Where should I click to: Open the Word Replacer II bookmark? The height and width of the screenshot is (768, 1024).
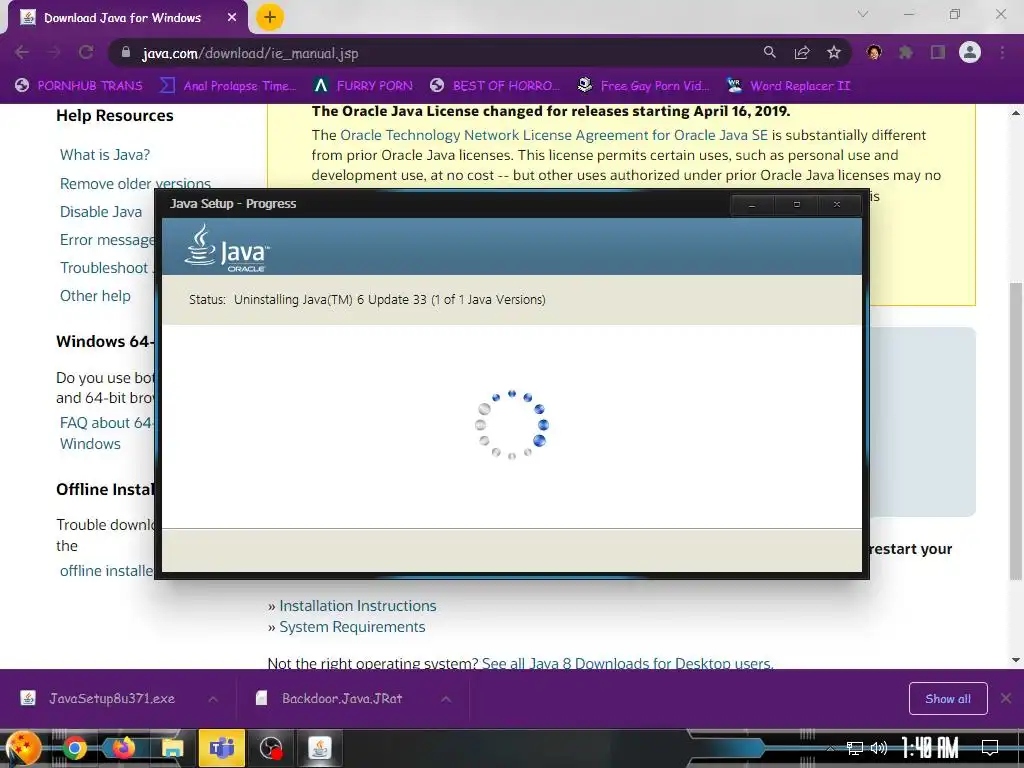coord(789,86)
